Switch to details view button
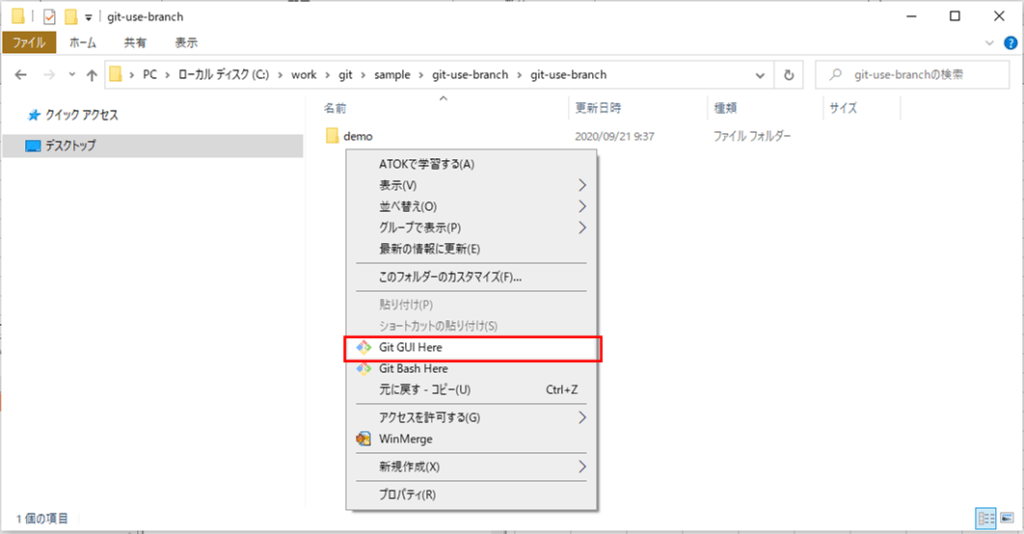1024x534 pixels. click(986, 518)
